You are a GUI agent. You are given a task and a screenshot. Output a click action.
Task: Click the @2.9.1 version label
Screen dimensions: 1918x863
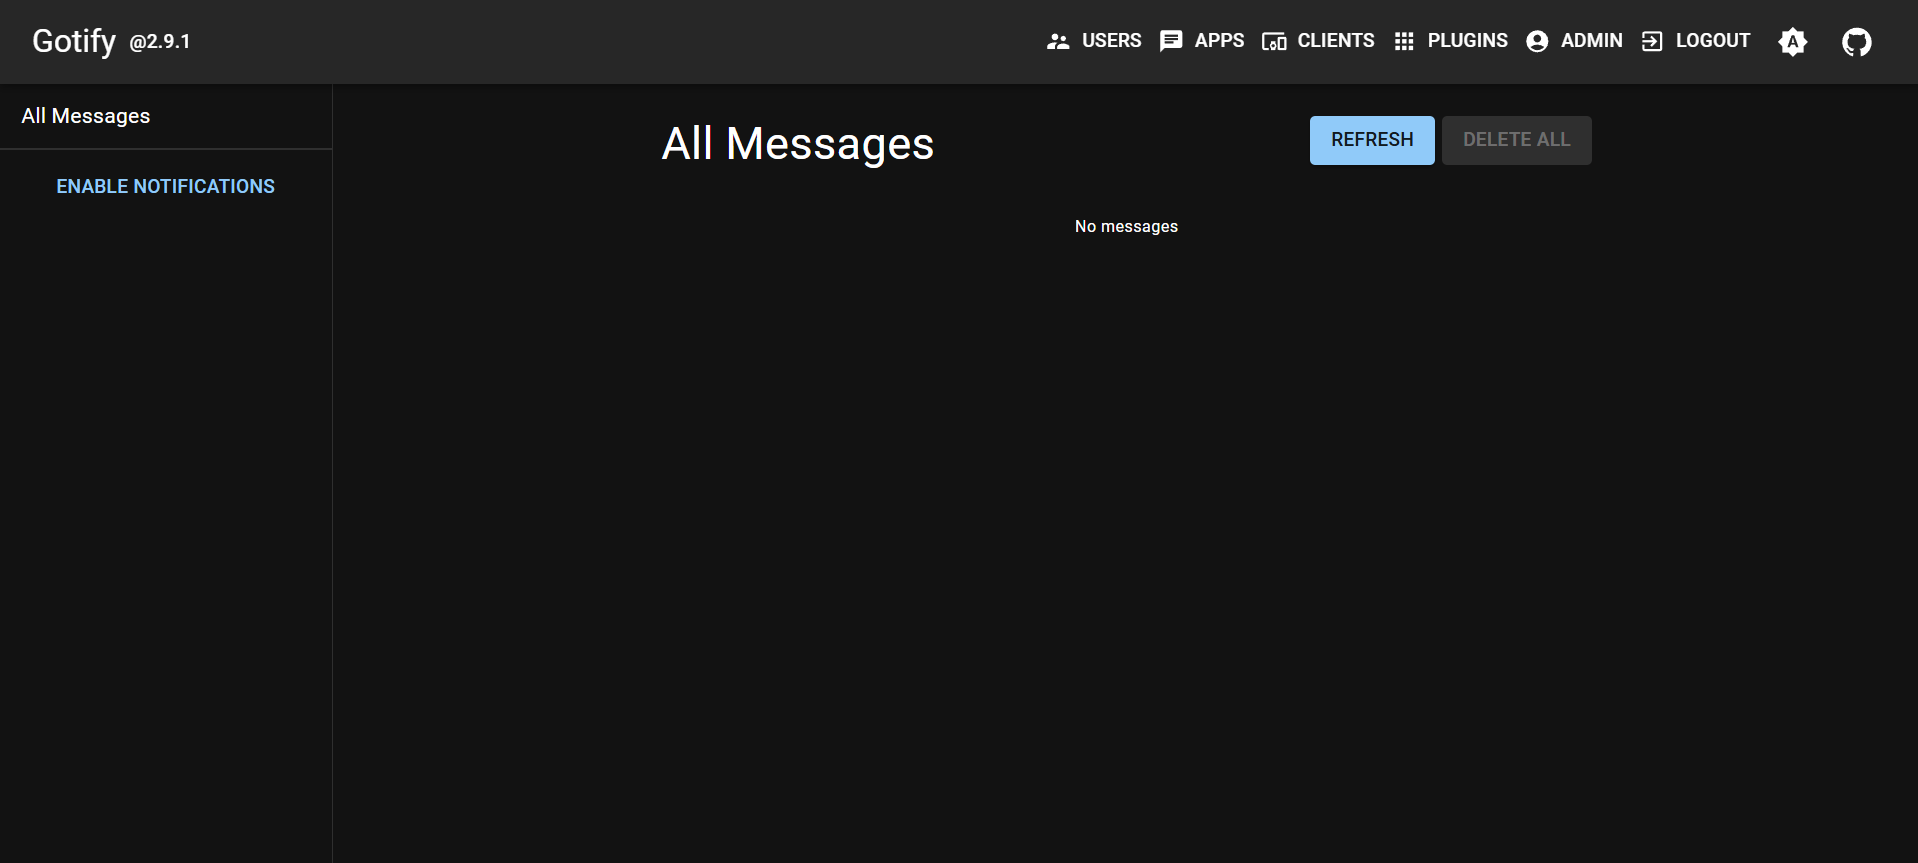pos(160,42)
